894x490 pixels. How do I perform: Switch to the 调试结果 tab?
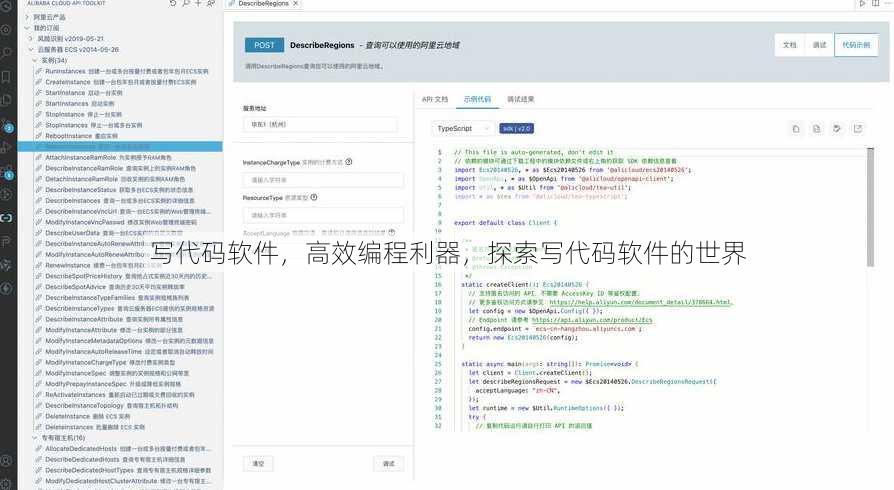click(521, 99)
